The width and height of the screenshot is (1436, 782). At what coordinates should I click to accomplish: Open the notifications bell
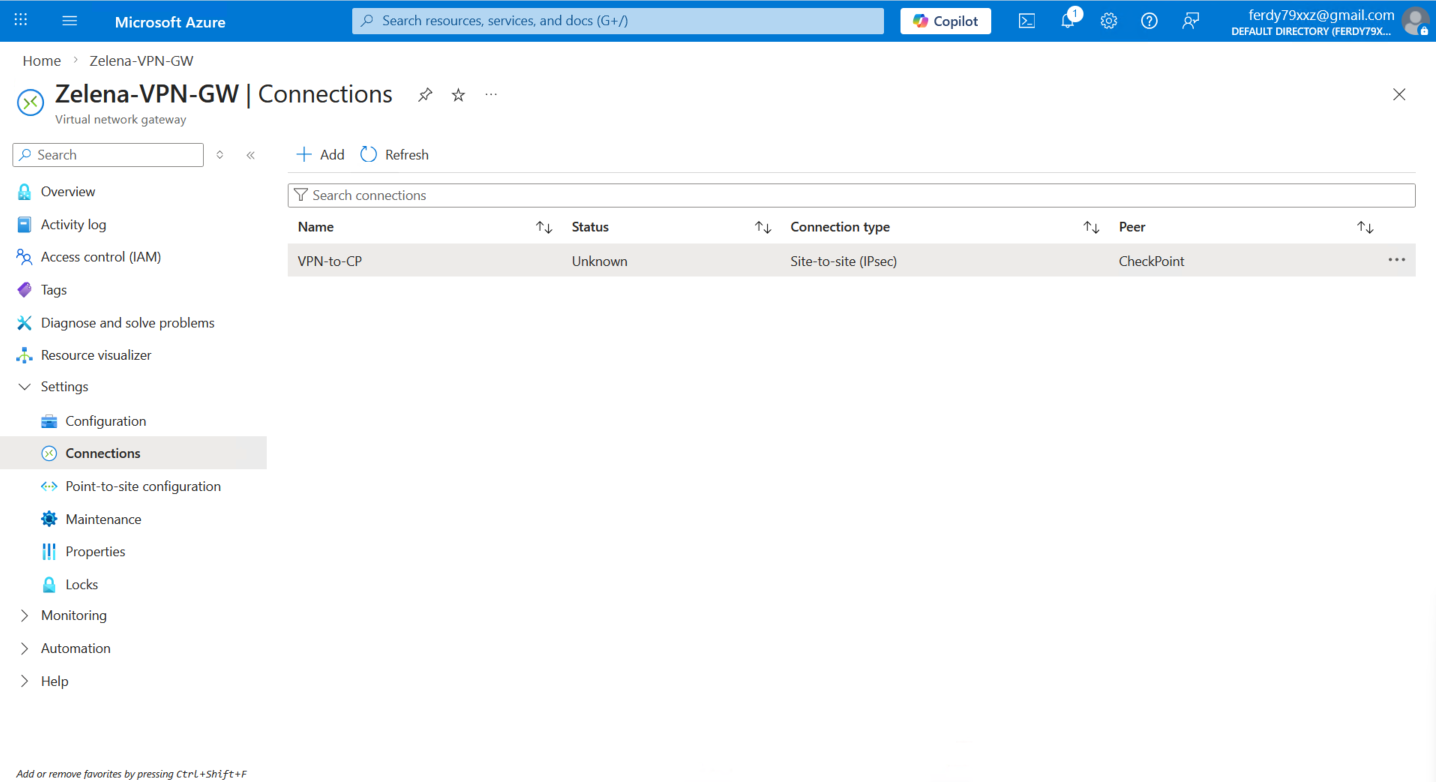pos(1067,21)
